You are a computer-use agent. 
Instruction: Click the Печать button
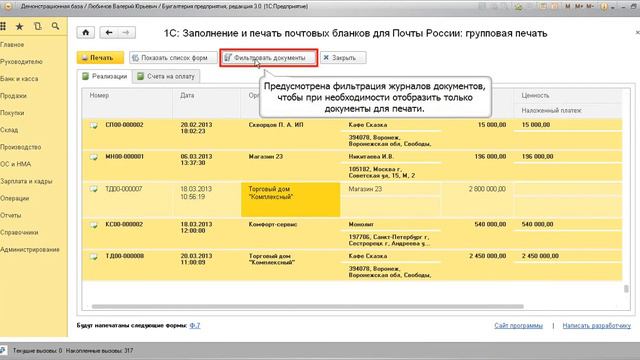100,58
